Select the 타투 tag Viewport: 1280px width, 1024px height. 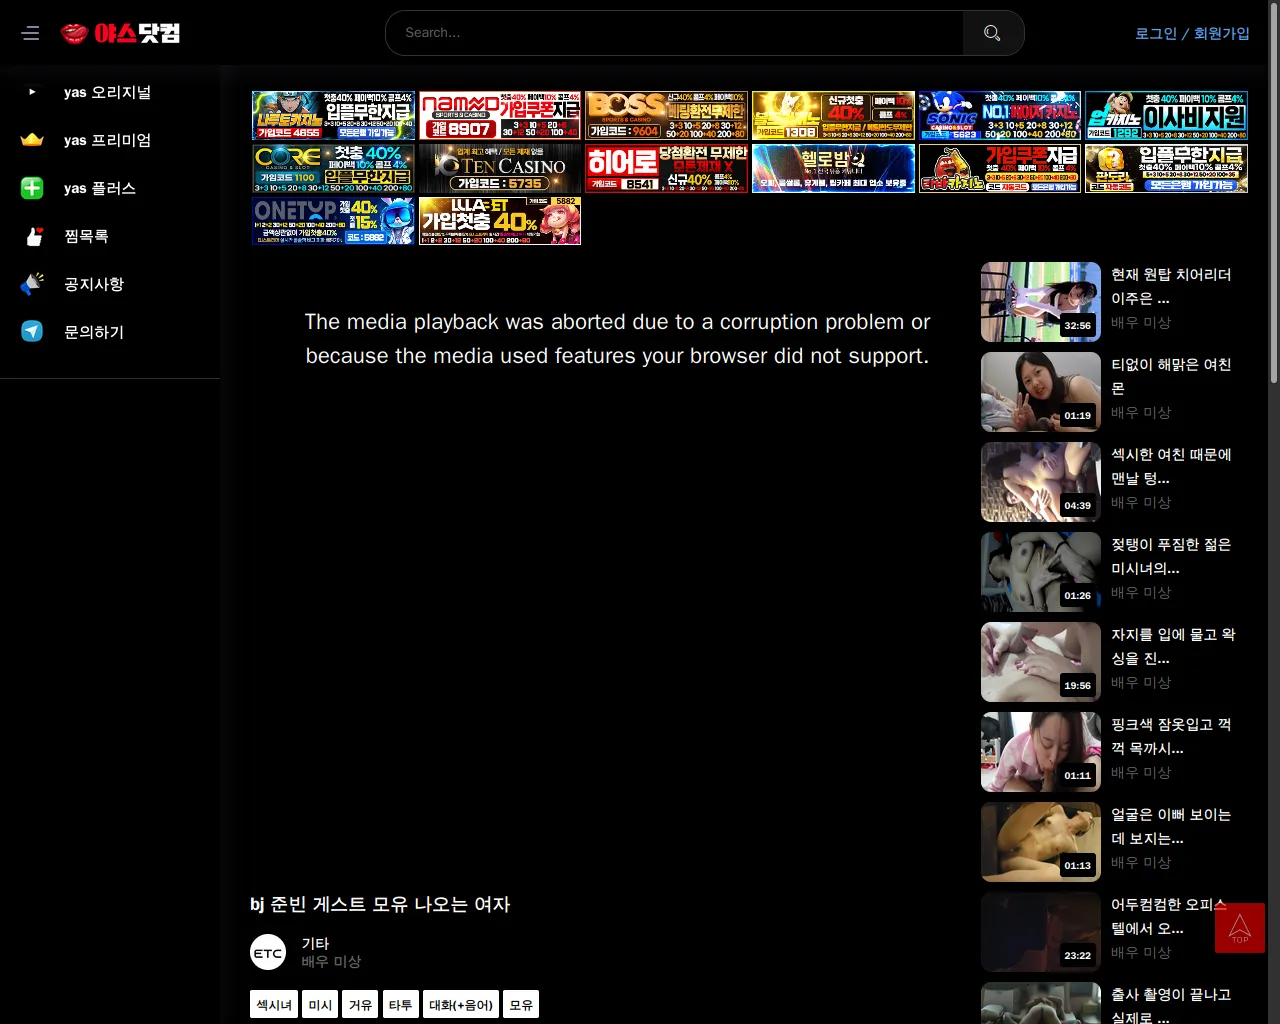[x=400, y=1005]
